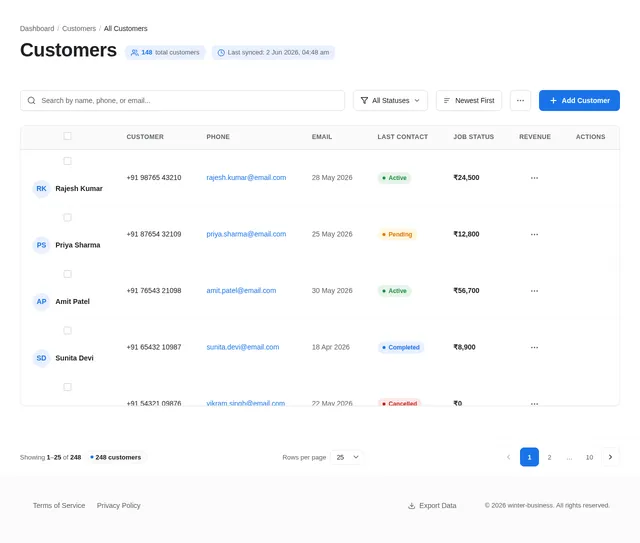Open the Newest First sort dropdown
Image resolution: width=640 pixels, height=543 pixels.
[469, 100]
